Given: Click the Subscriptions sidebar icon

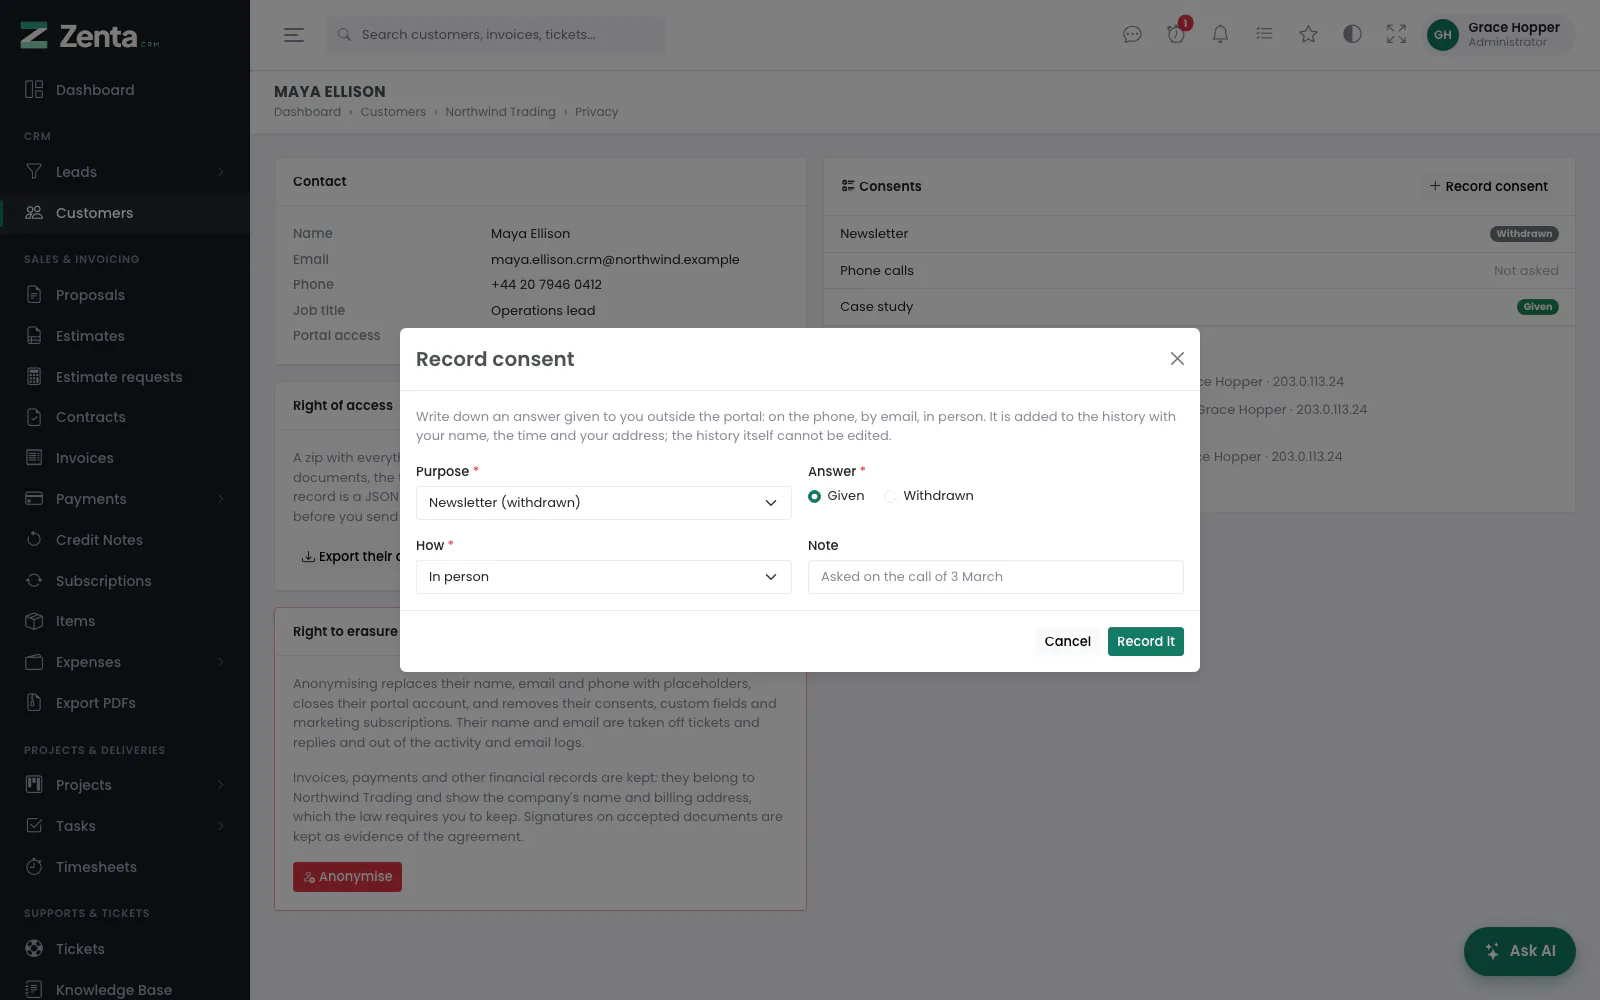Looking at the screenshot, I should coord(34,581).
